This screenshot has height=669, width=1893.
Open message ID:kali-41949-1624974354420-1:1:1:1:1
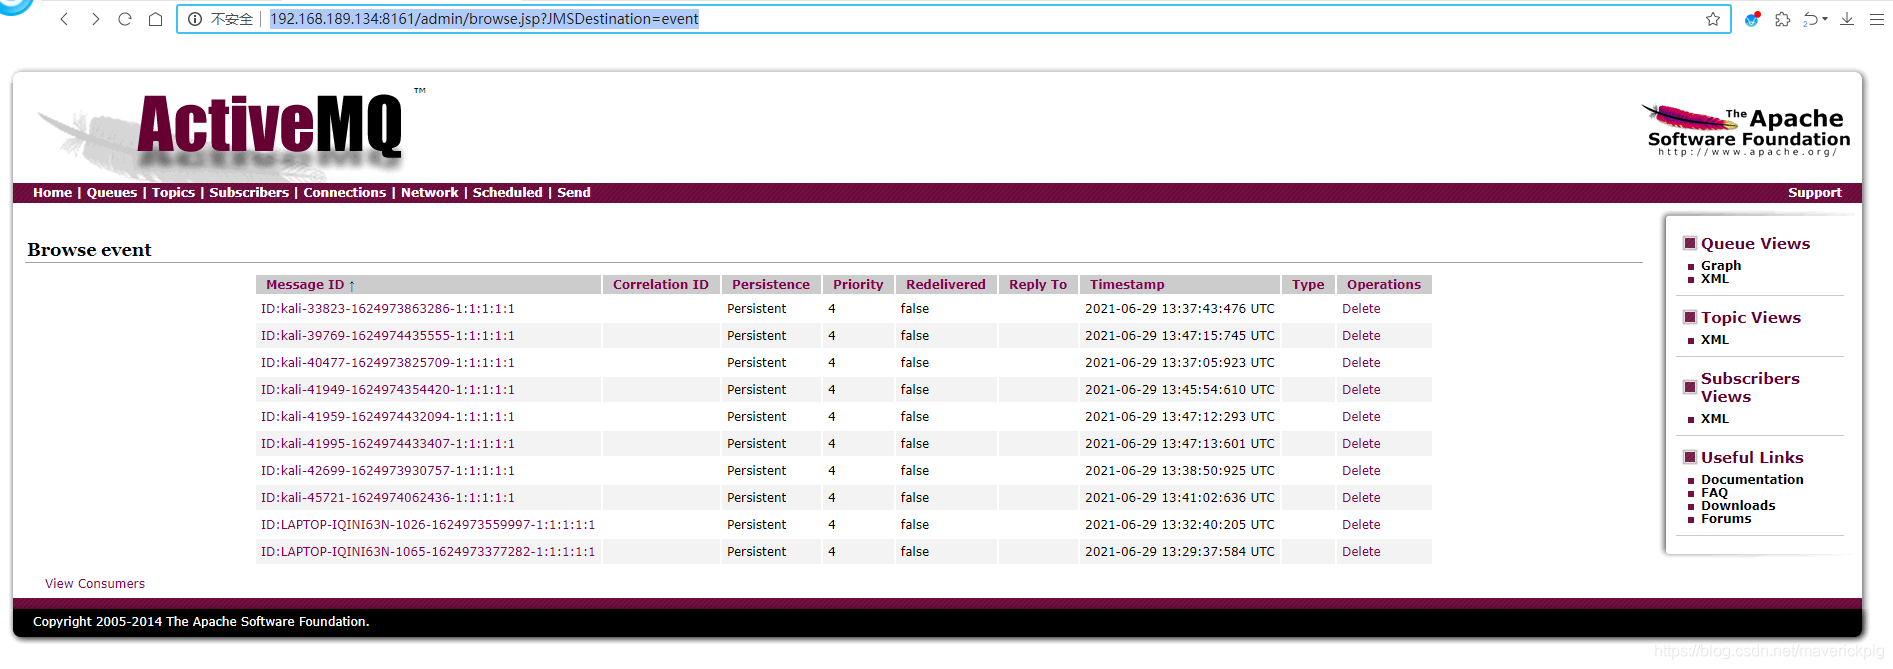click(x=388, y=390)
